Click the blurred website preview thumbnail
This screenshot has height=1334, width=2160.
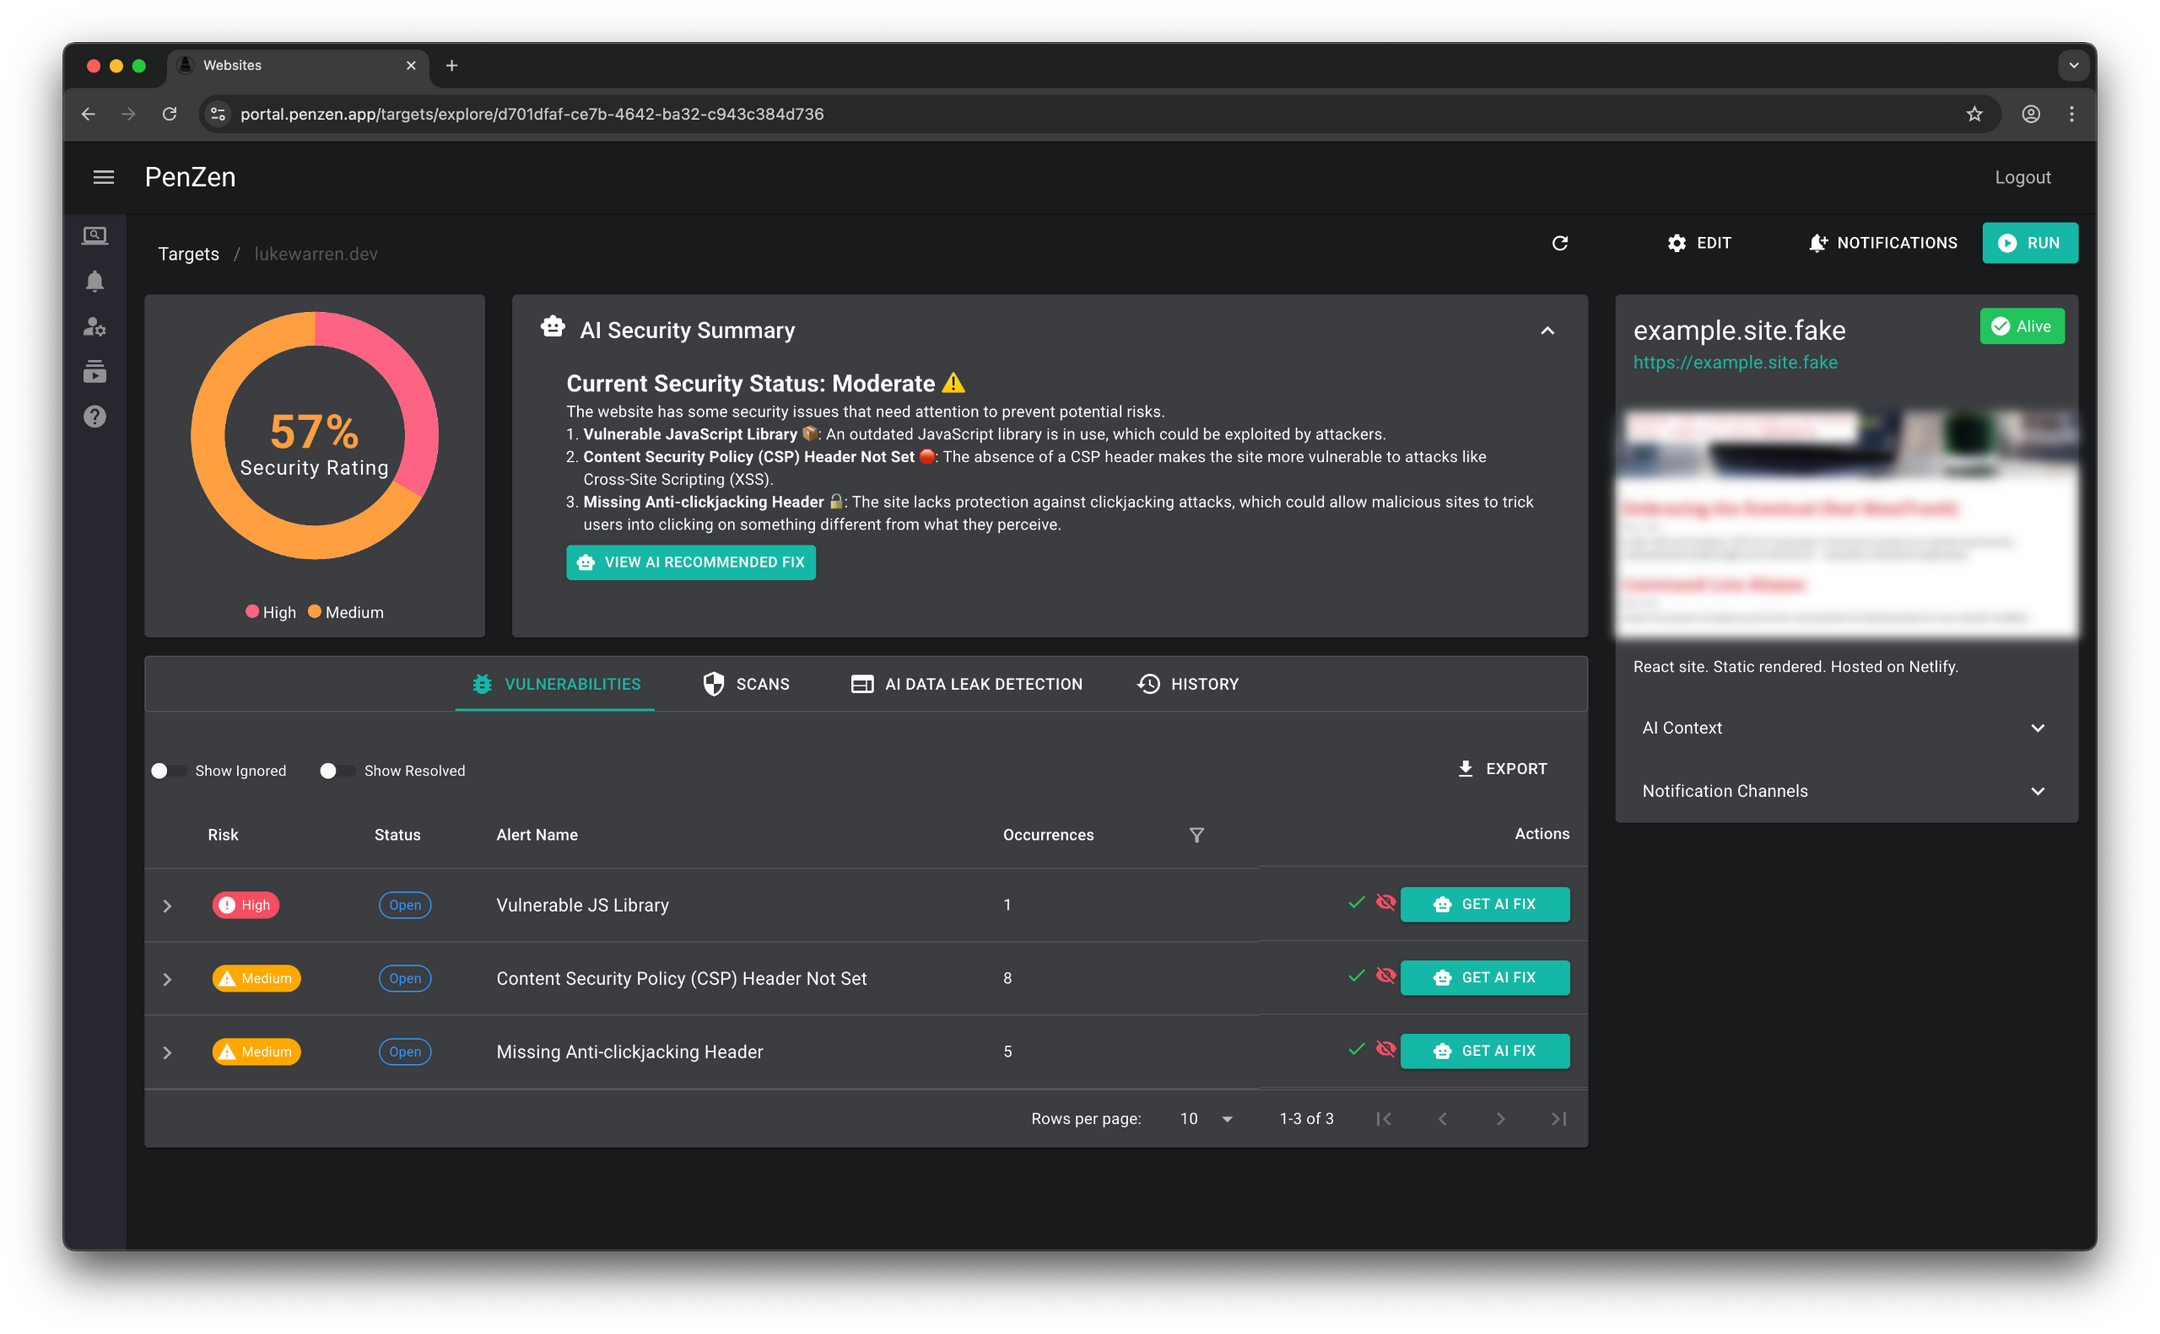click(1846, 522)
